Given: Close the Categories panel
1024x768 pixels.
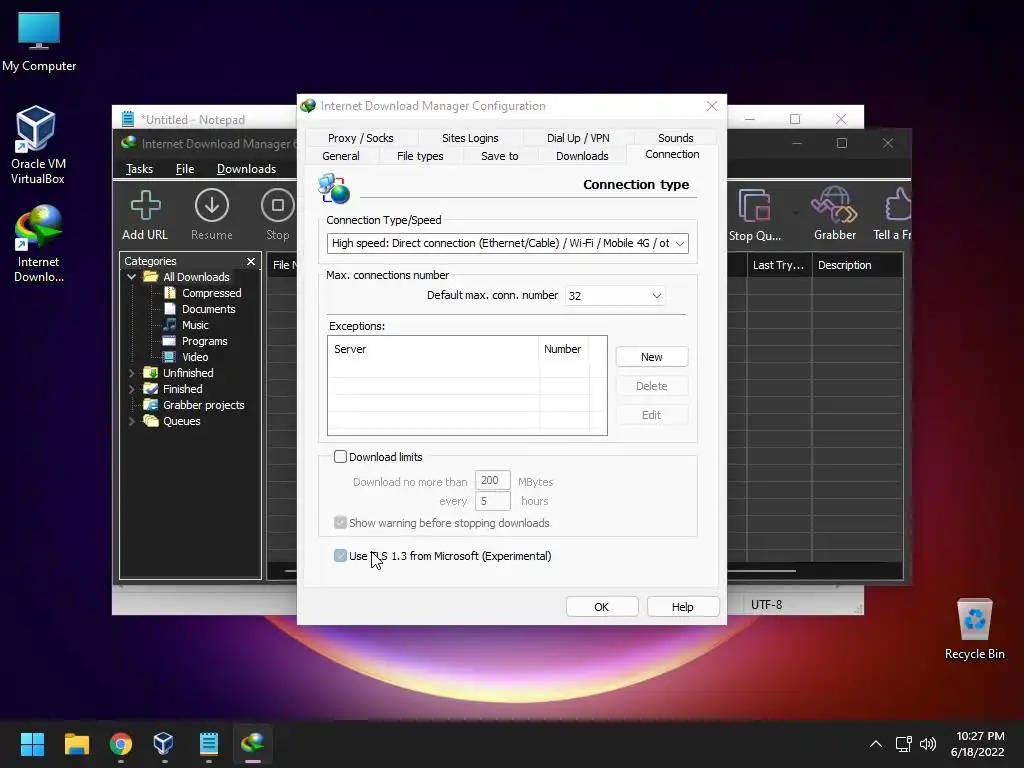Looking at the screenshot, I should point(251,261).
